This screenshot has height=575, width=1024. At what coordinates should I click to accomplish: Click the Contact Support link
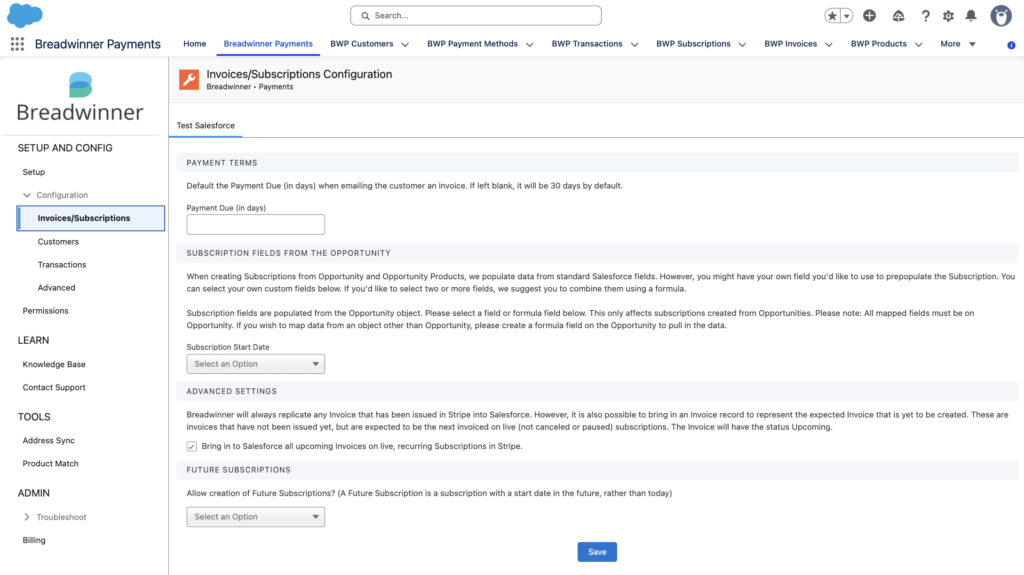pos(54,387)
